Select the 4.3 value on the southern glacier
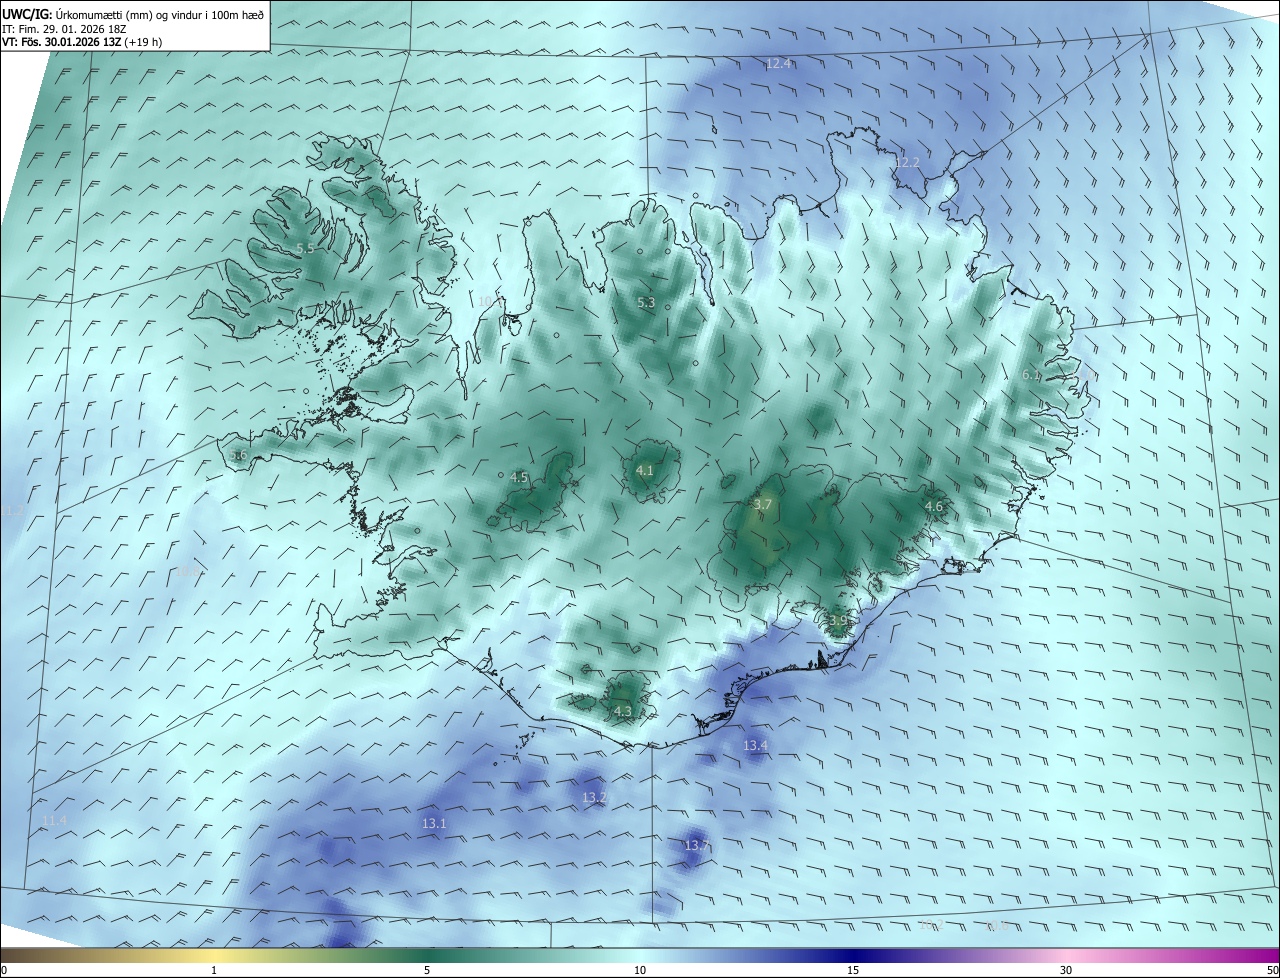The image size is (1280, 978). pos(622,712)
